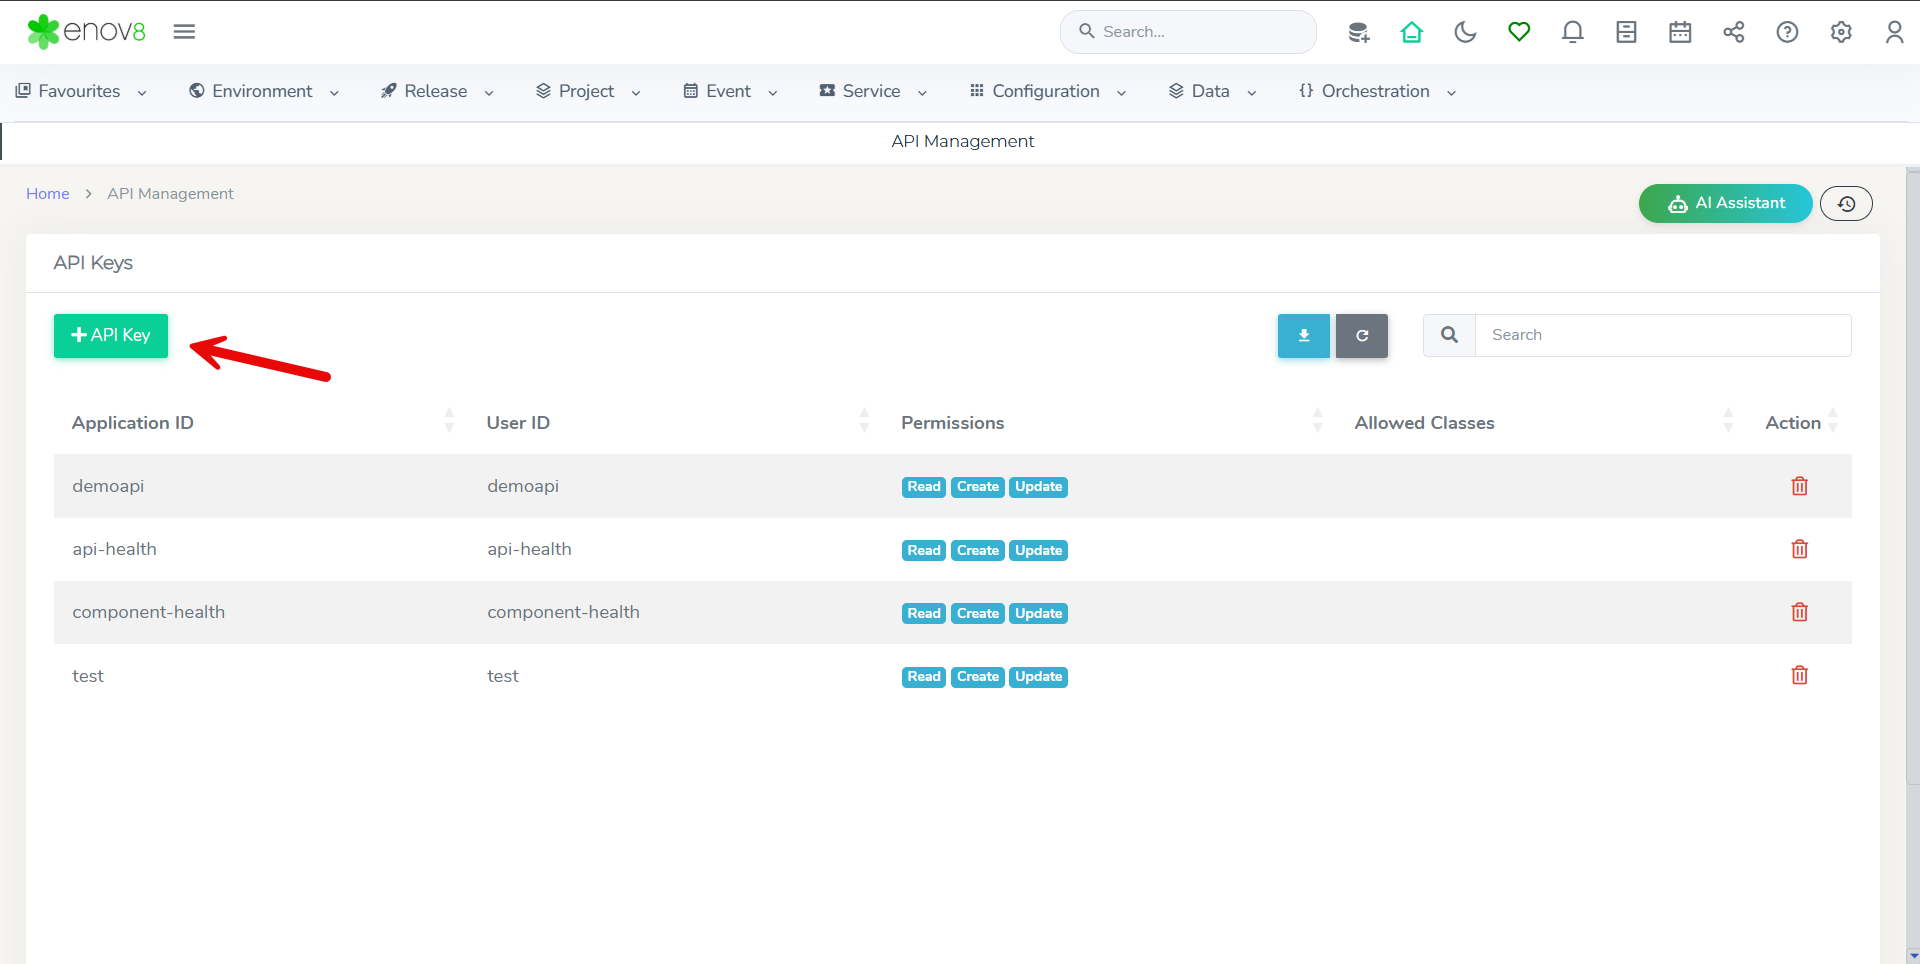Launch the AI Assistant
Viewport: 1920px width, 964px height.
tap(1725, 204)
